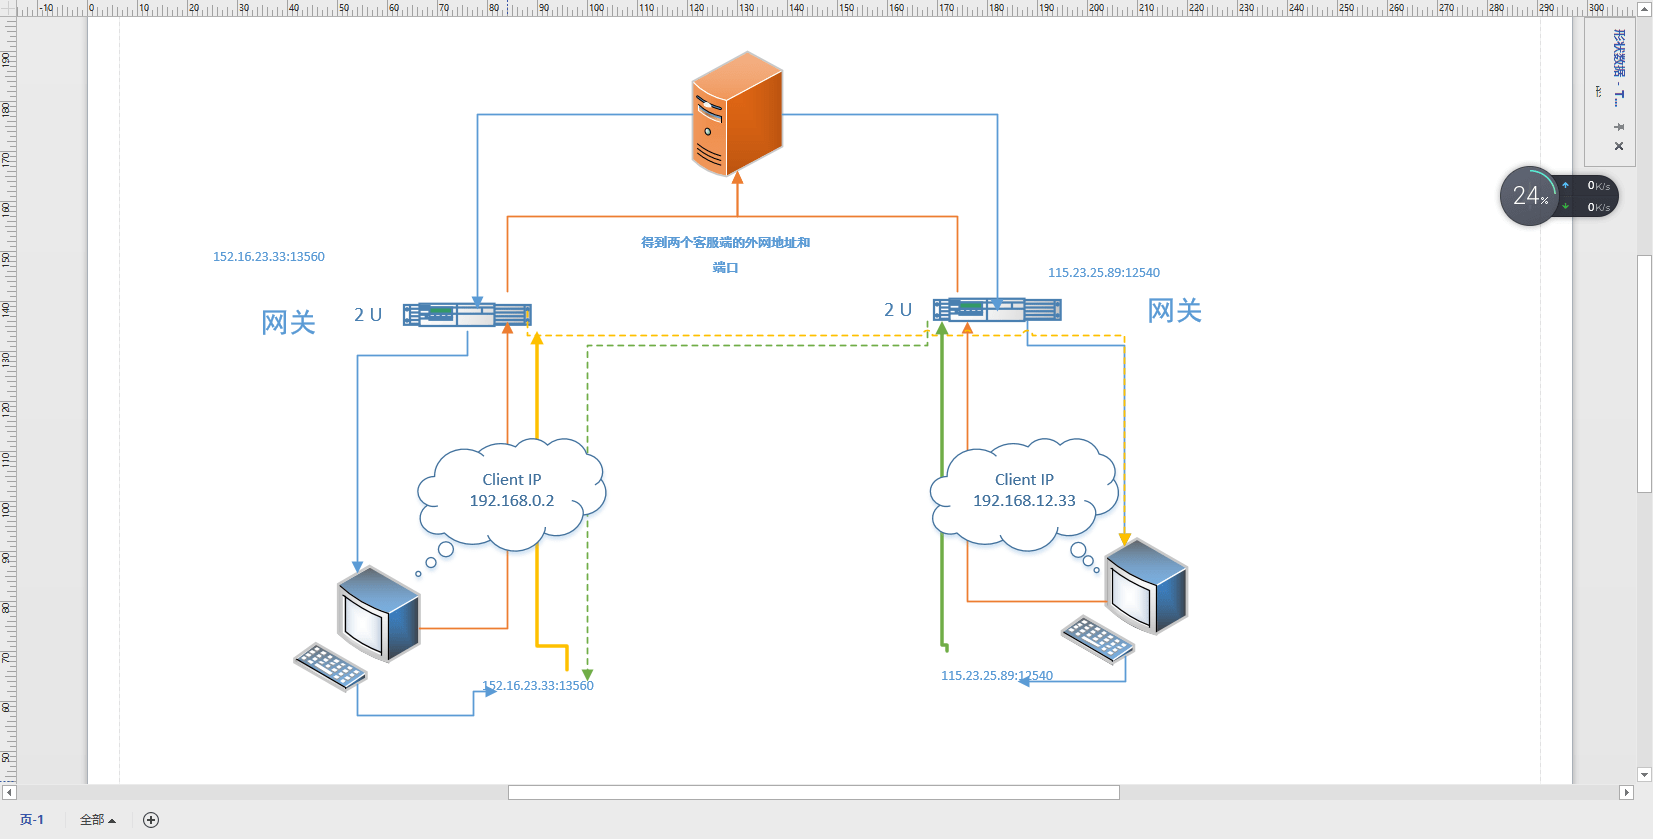Click the 形状数据 panel title
This screenshot has height=839, width=1653.
click(1619, 67)
